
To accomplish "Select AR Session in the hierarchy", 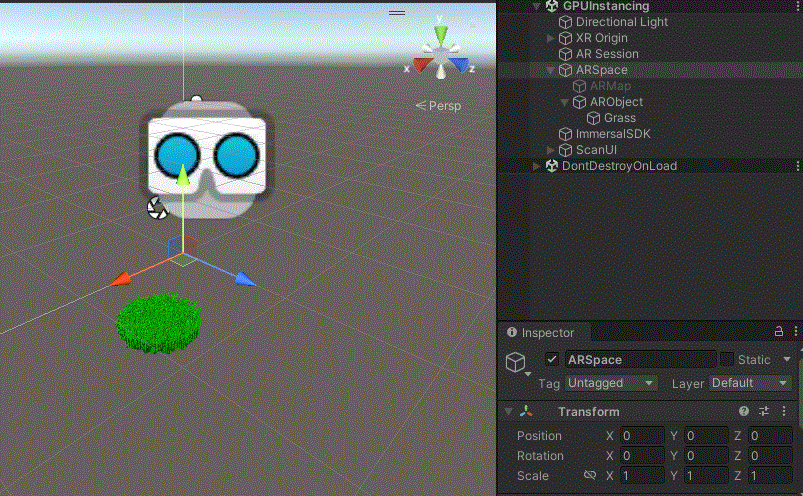I will pyautogui.click(x=607, y=54).
